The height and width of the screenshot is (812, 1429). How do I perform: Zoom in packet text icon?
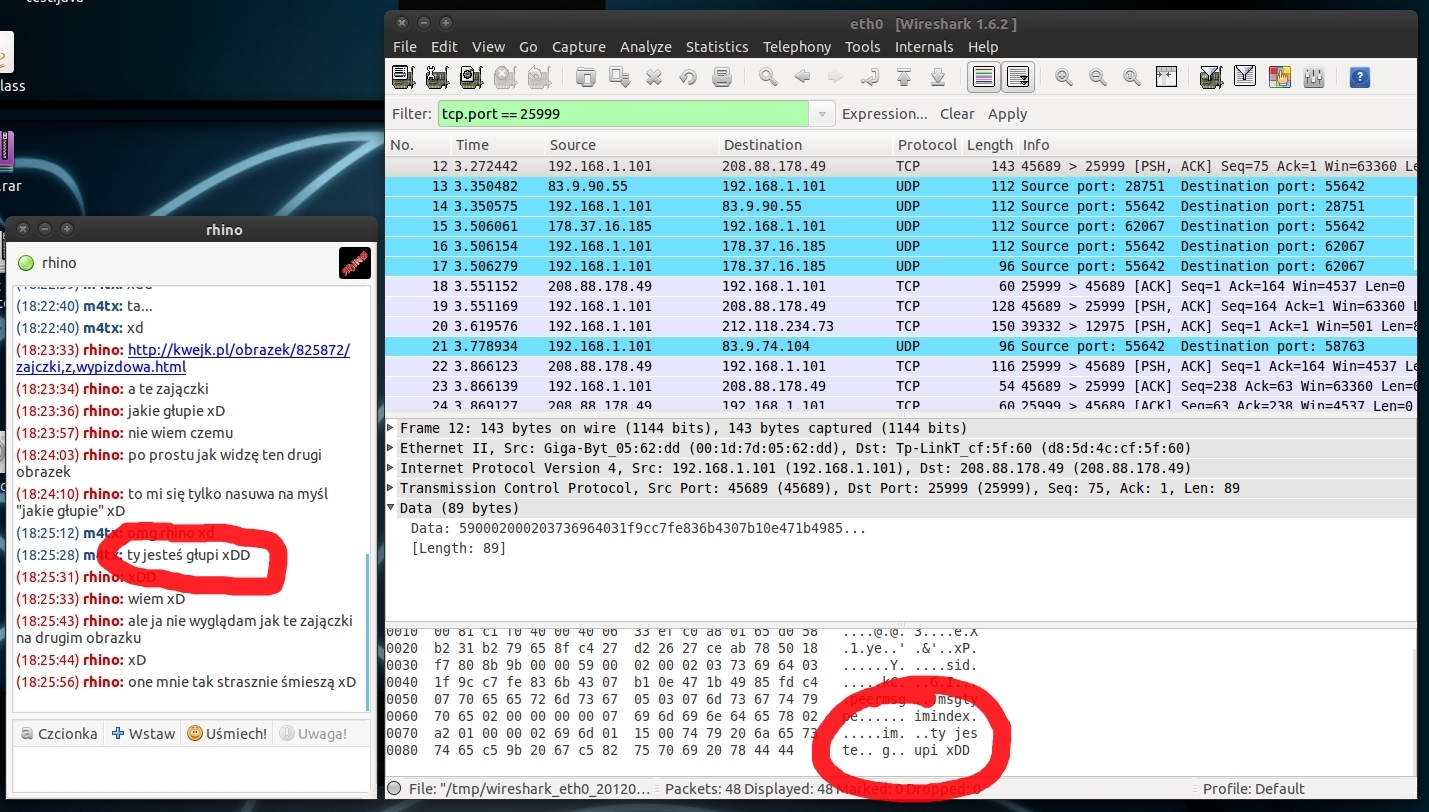1064,77
